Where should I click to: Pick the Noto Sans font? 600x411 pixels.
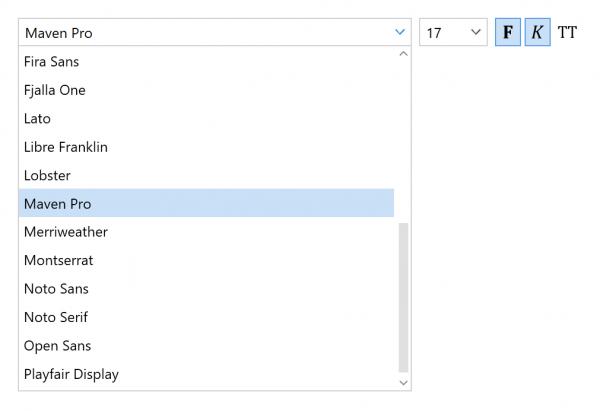[x=56, y=289]
